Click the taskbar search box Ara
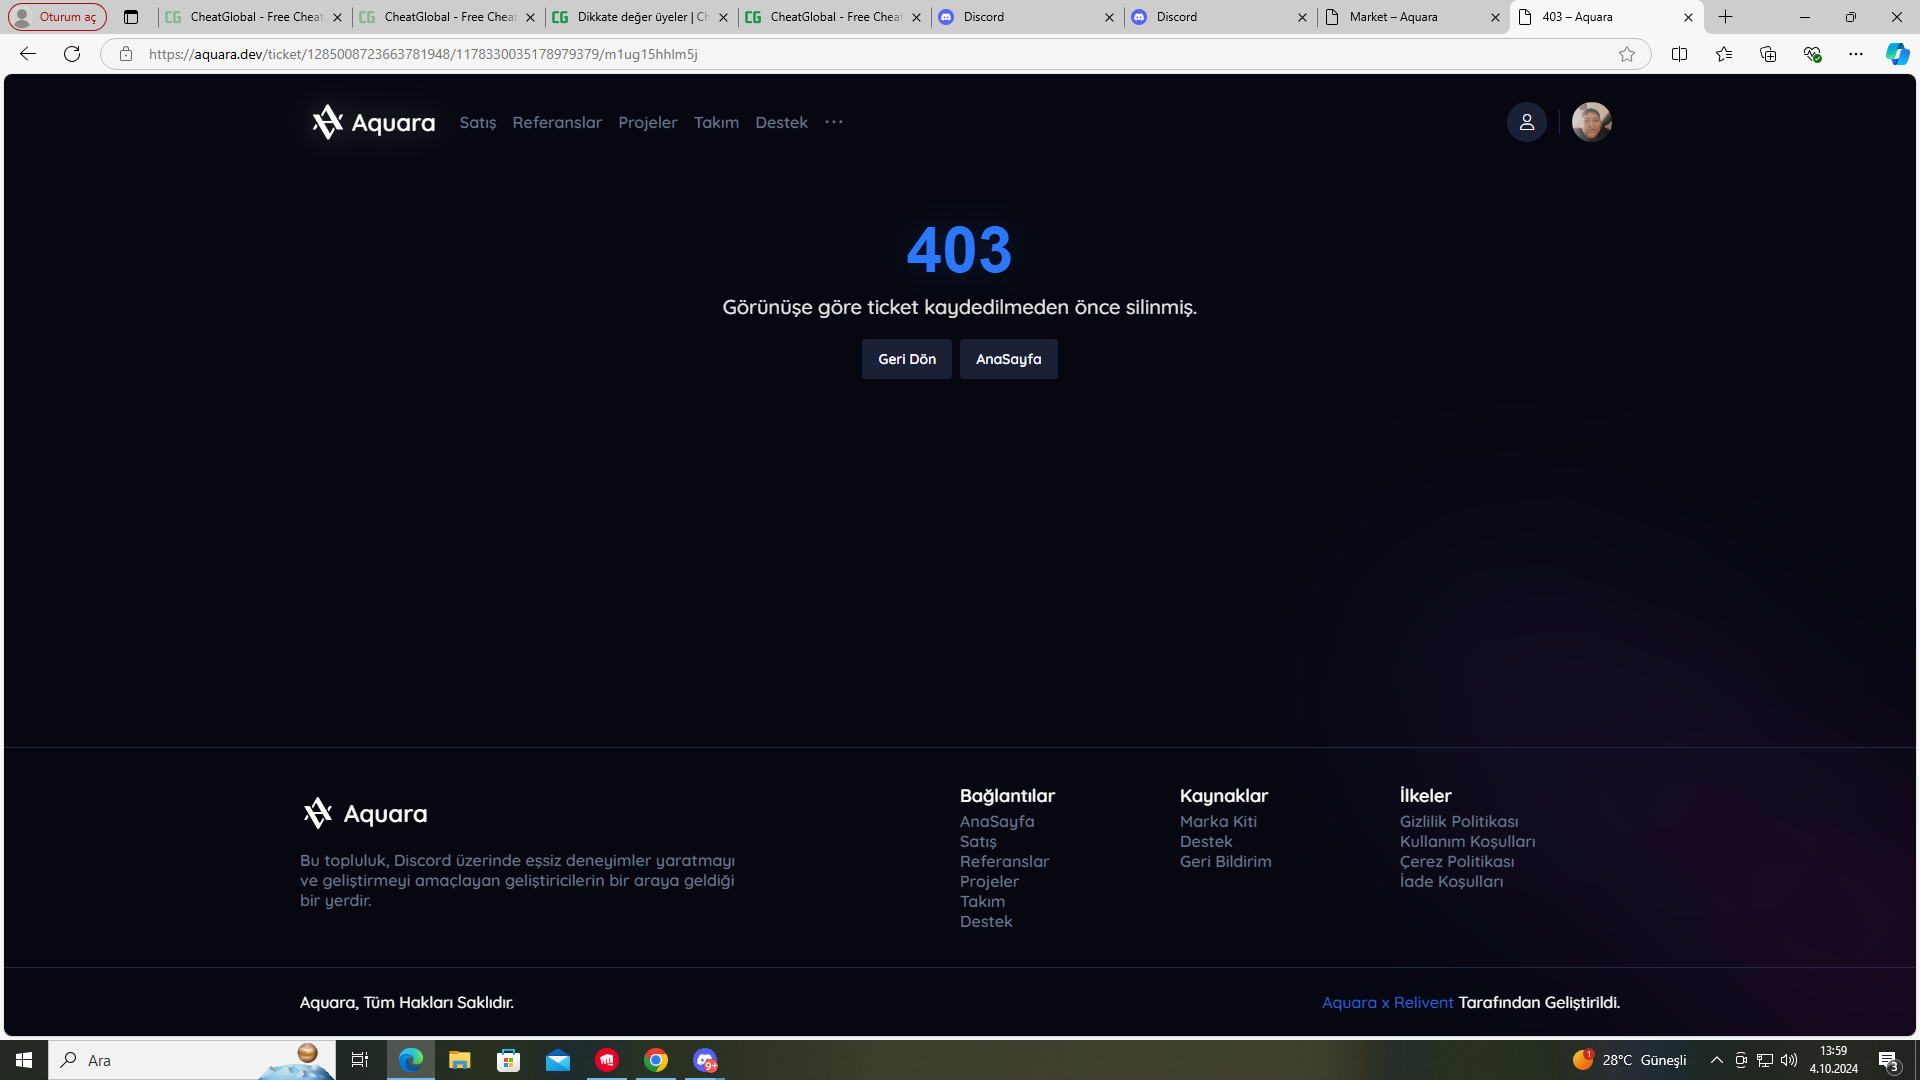The height and width of the screenshot is (1080, 1920). [x=192, y=1060]
